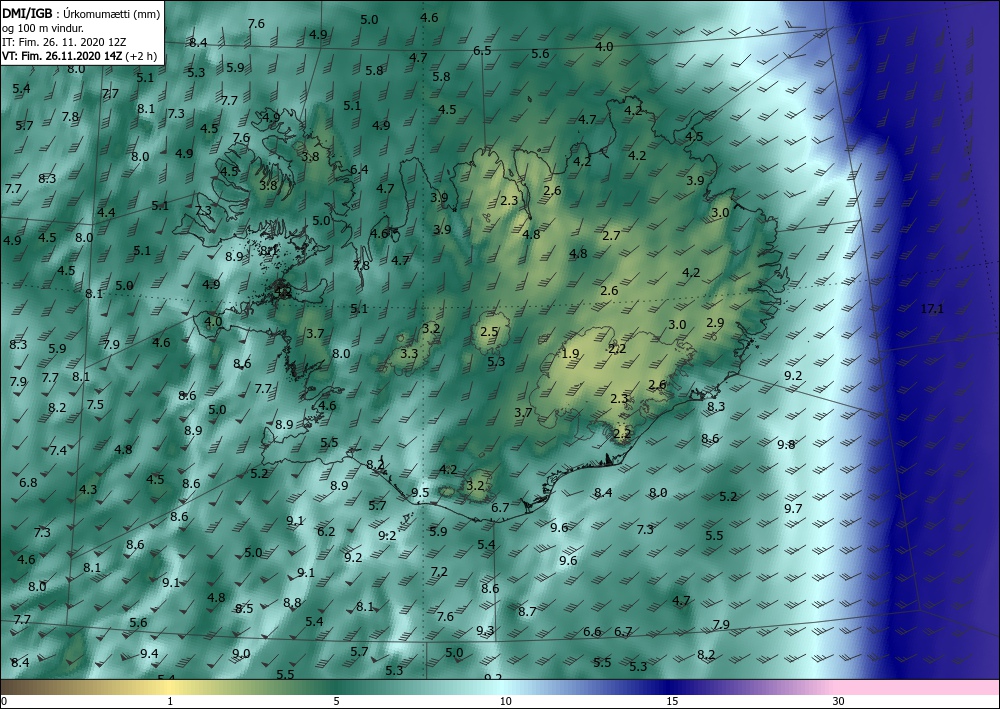Viewport: 1000px width, 709px height.
Task: Click the 2.7 value in the north
Action: (x=611, y=235)
